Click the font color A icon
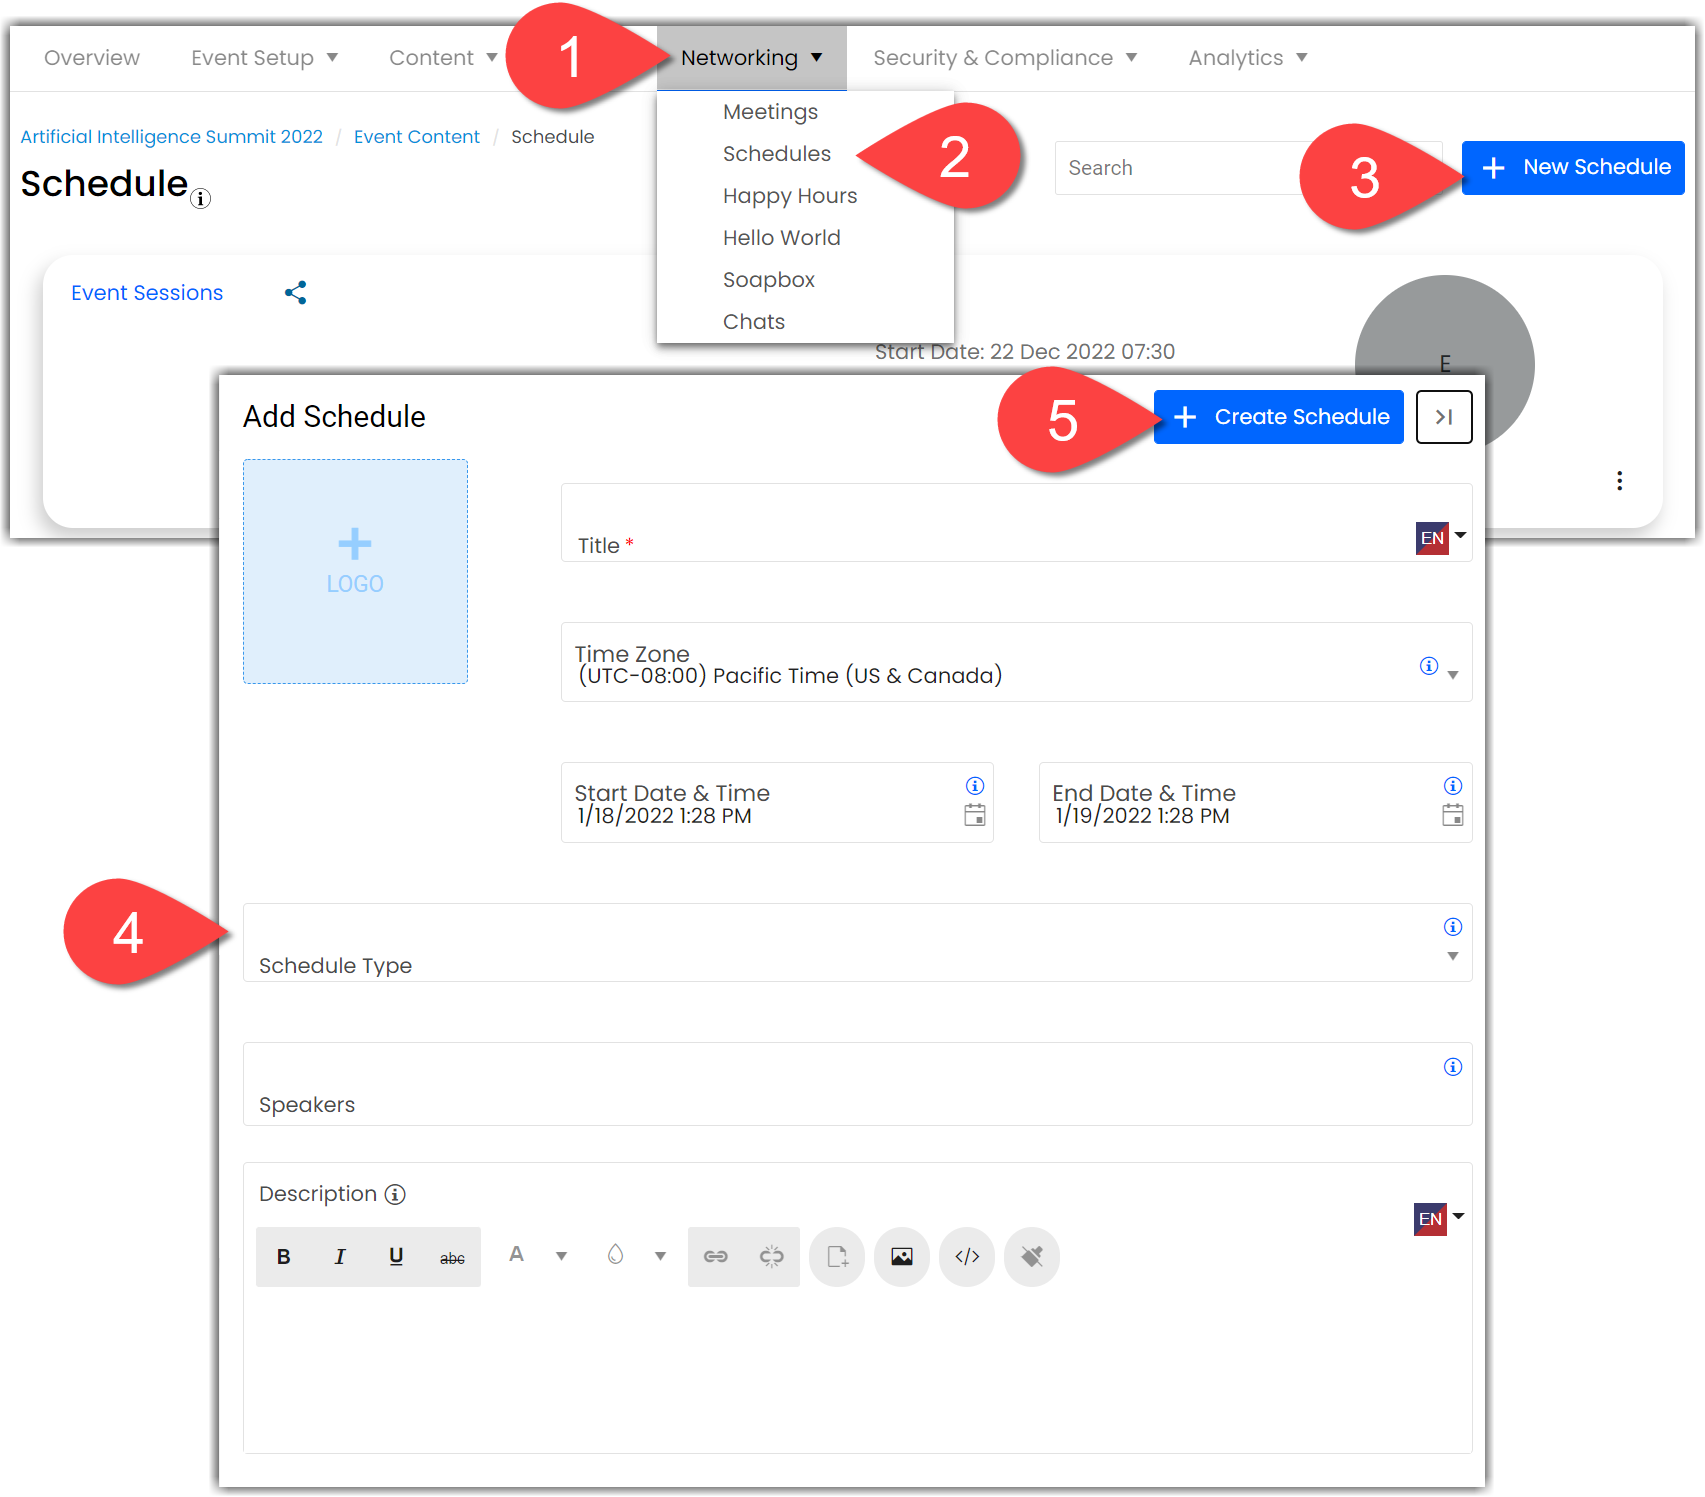Screen dimensions: 1705x1497 pos(516,1255)
